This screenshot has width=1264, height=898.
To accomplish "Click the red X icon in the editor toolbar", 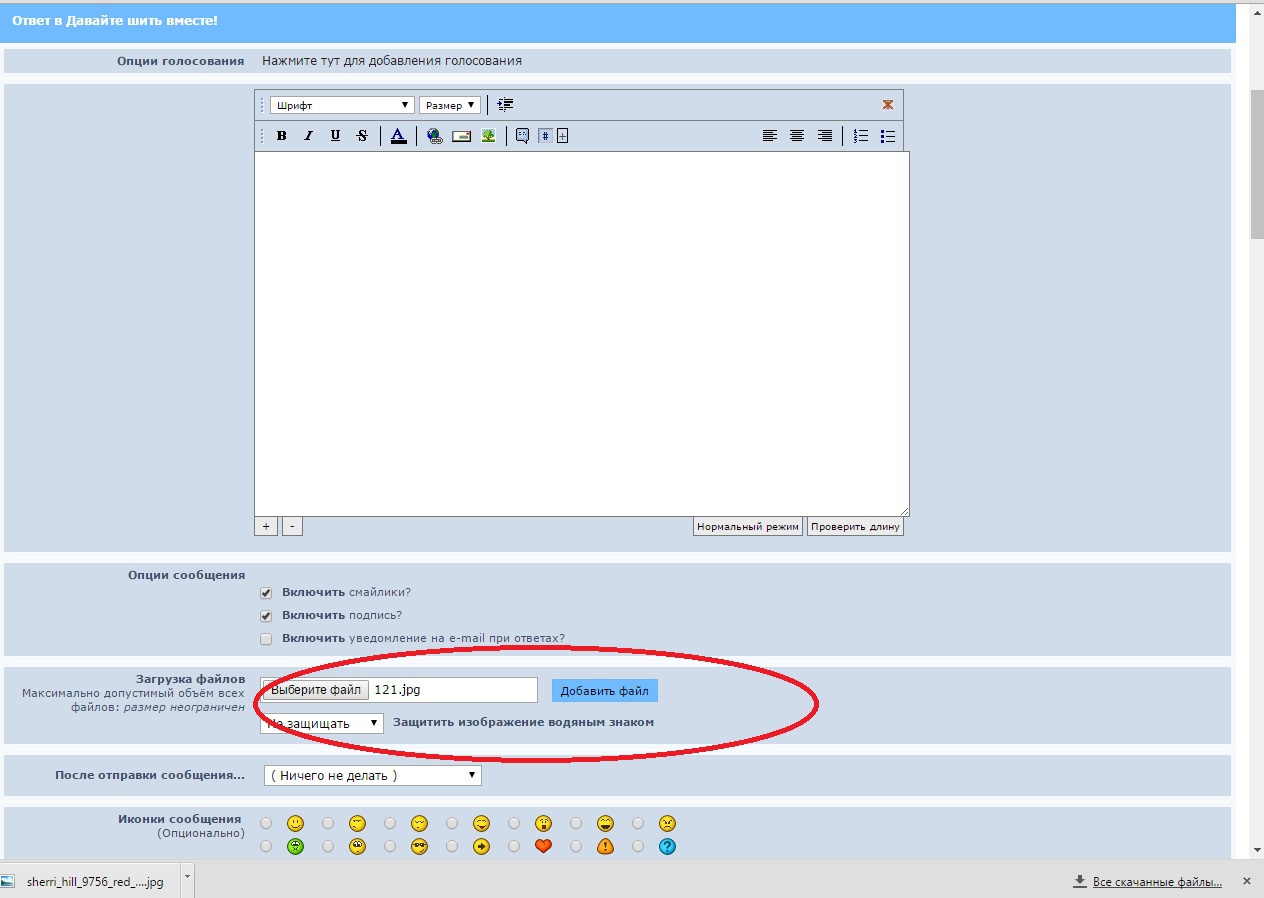I will pyautogui.click(x=887, y=105).
